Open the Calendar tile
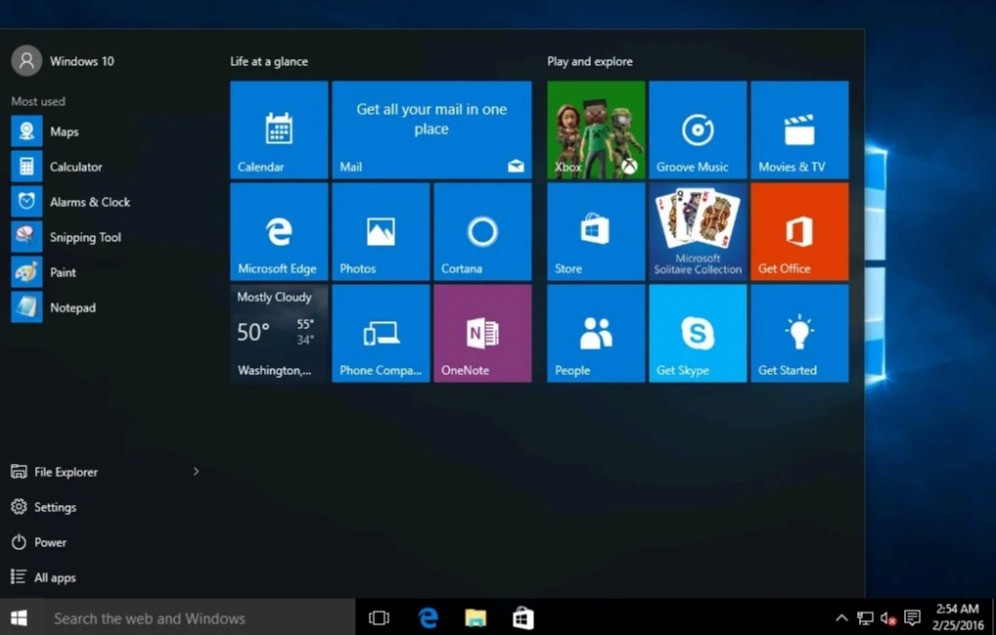This screenshot has height=635, width=996. point(279,130)
